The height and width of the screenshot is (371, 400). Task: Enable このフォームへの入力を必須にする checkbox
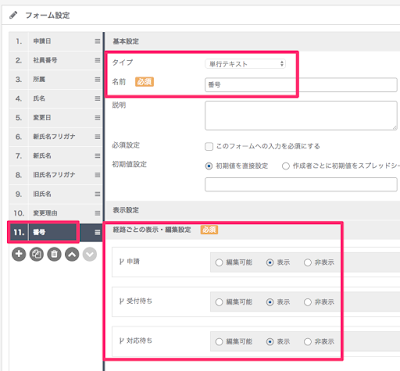pos(209,146)
